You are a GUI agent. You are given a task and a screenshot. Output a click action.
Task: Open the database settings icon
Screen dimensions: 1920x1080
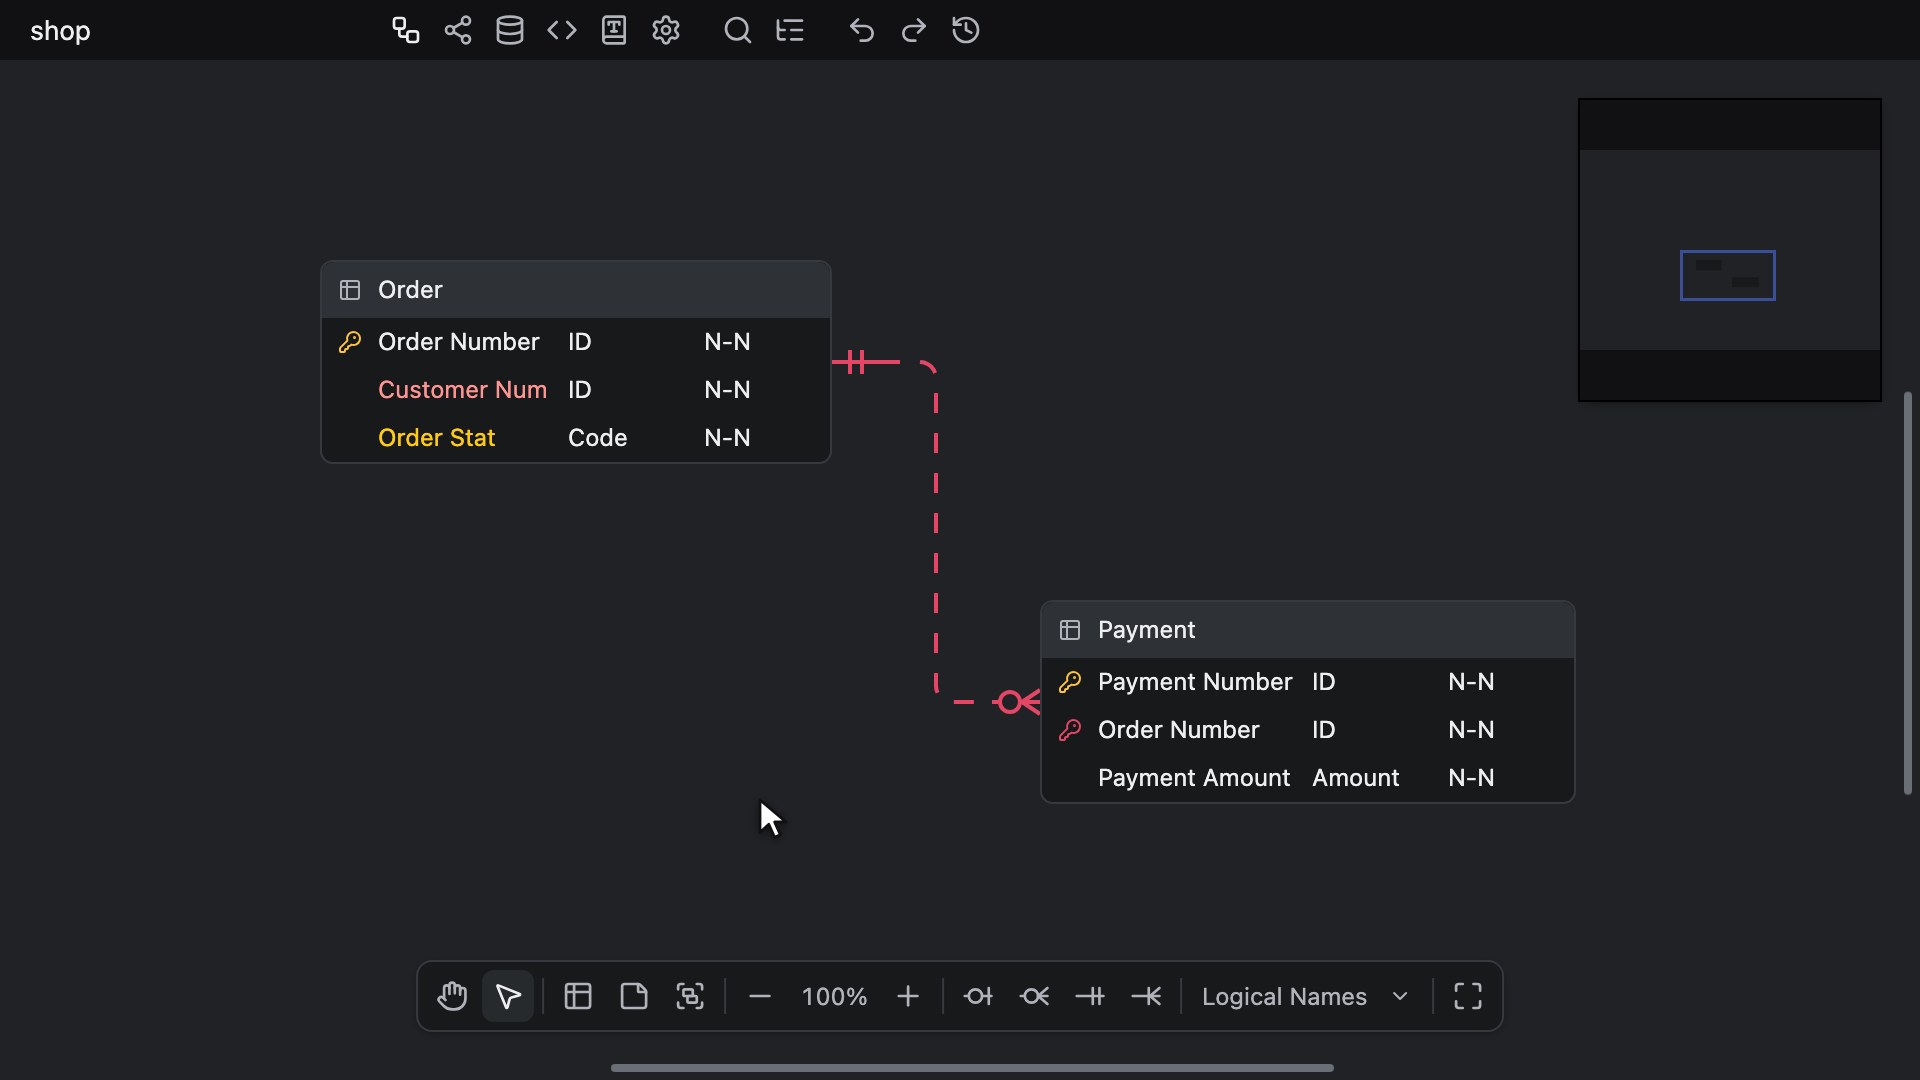click(x=510, y=30)
